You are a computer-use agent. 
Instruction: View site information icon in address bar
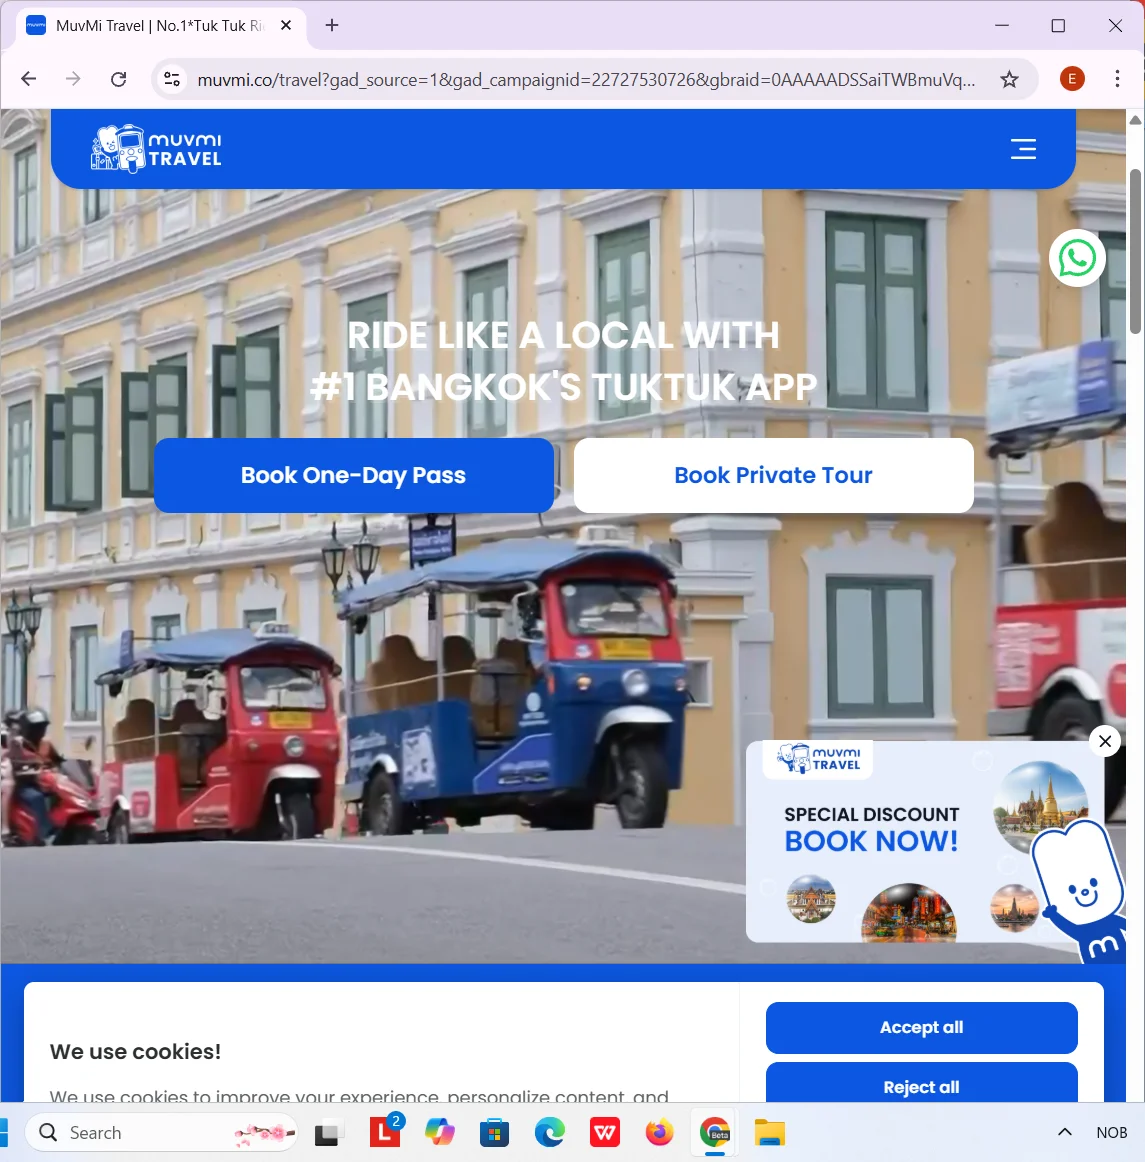tap(171, 78)
